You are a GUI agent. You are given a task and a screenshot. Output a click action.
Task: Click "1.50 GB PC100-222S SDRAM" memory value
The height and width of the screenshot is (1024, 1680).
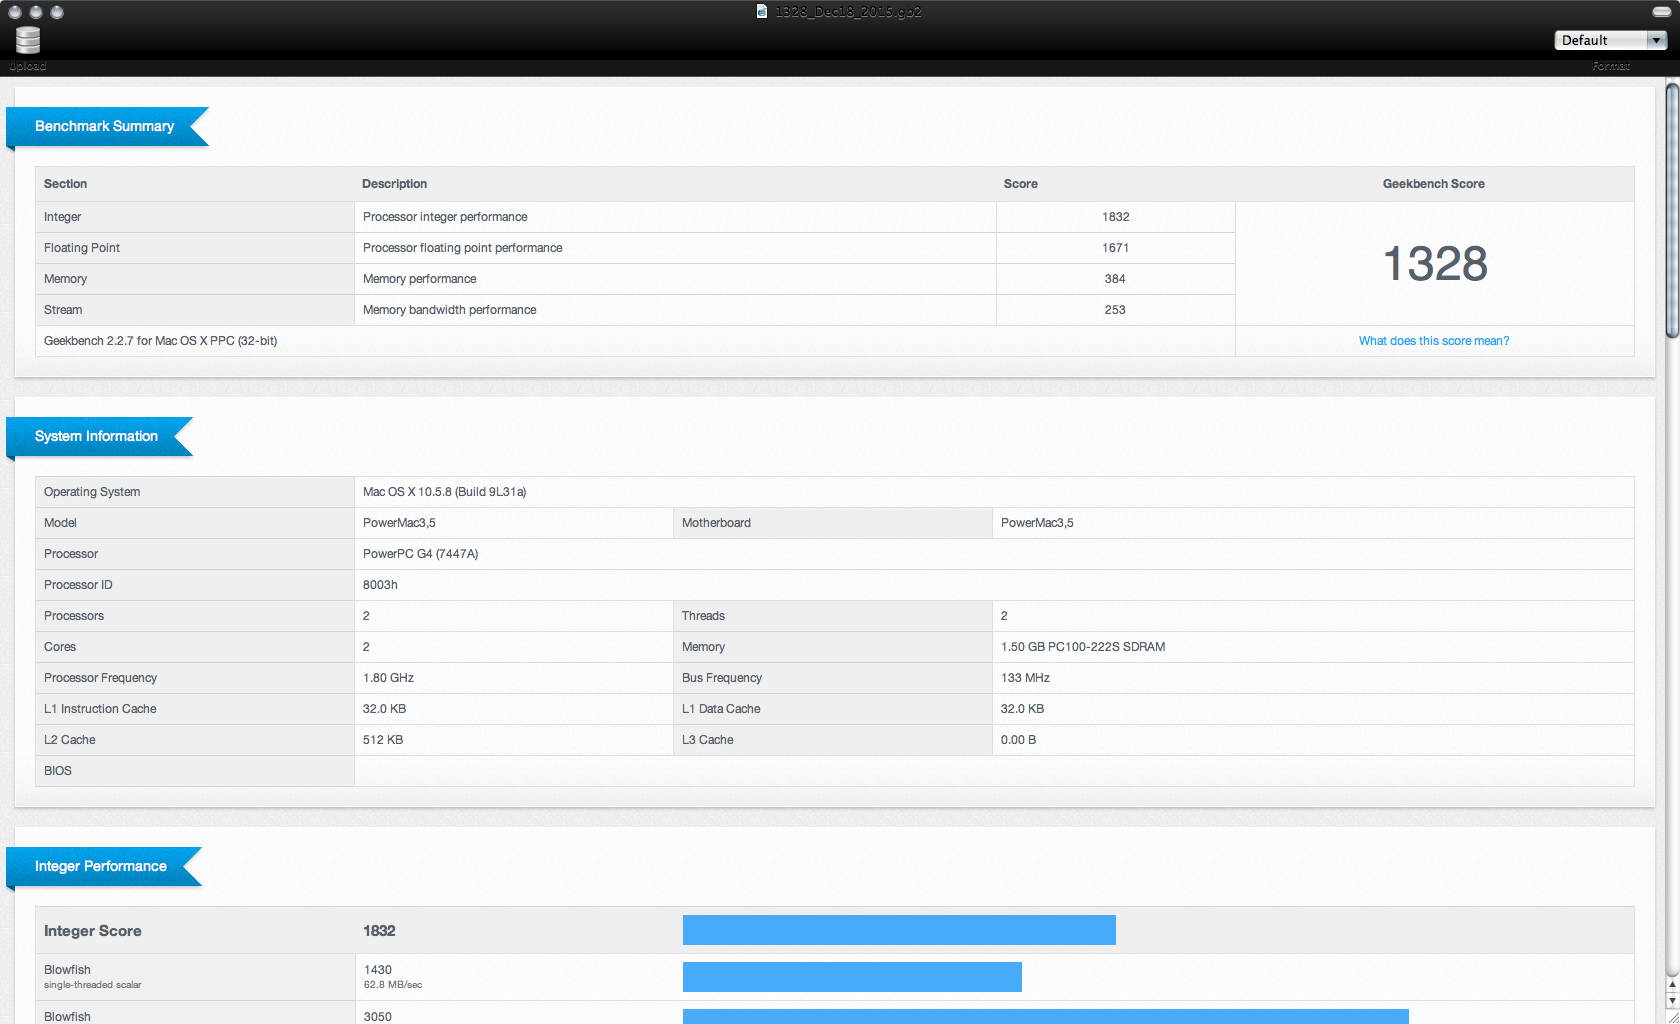coord(1083,647)
